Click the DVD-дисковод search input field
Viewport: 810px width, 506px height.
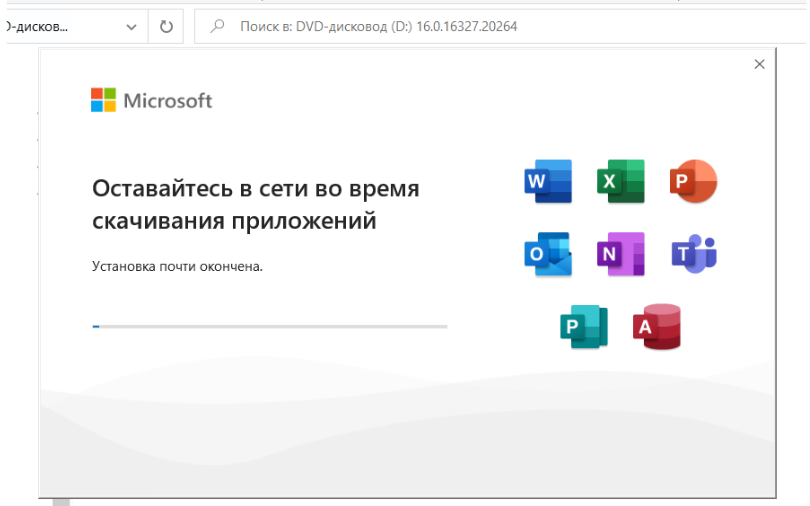[x=500, y=27]
